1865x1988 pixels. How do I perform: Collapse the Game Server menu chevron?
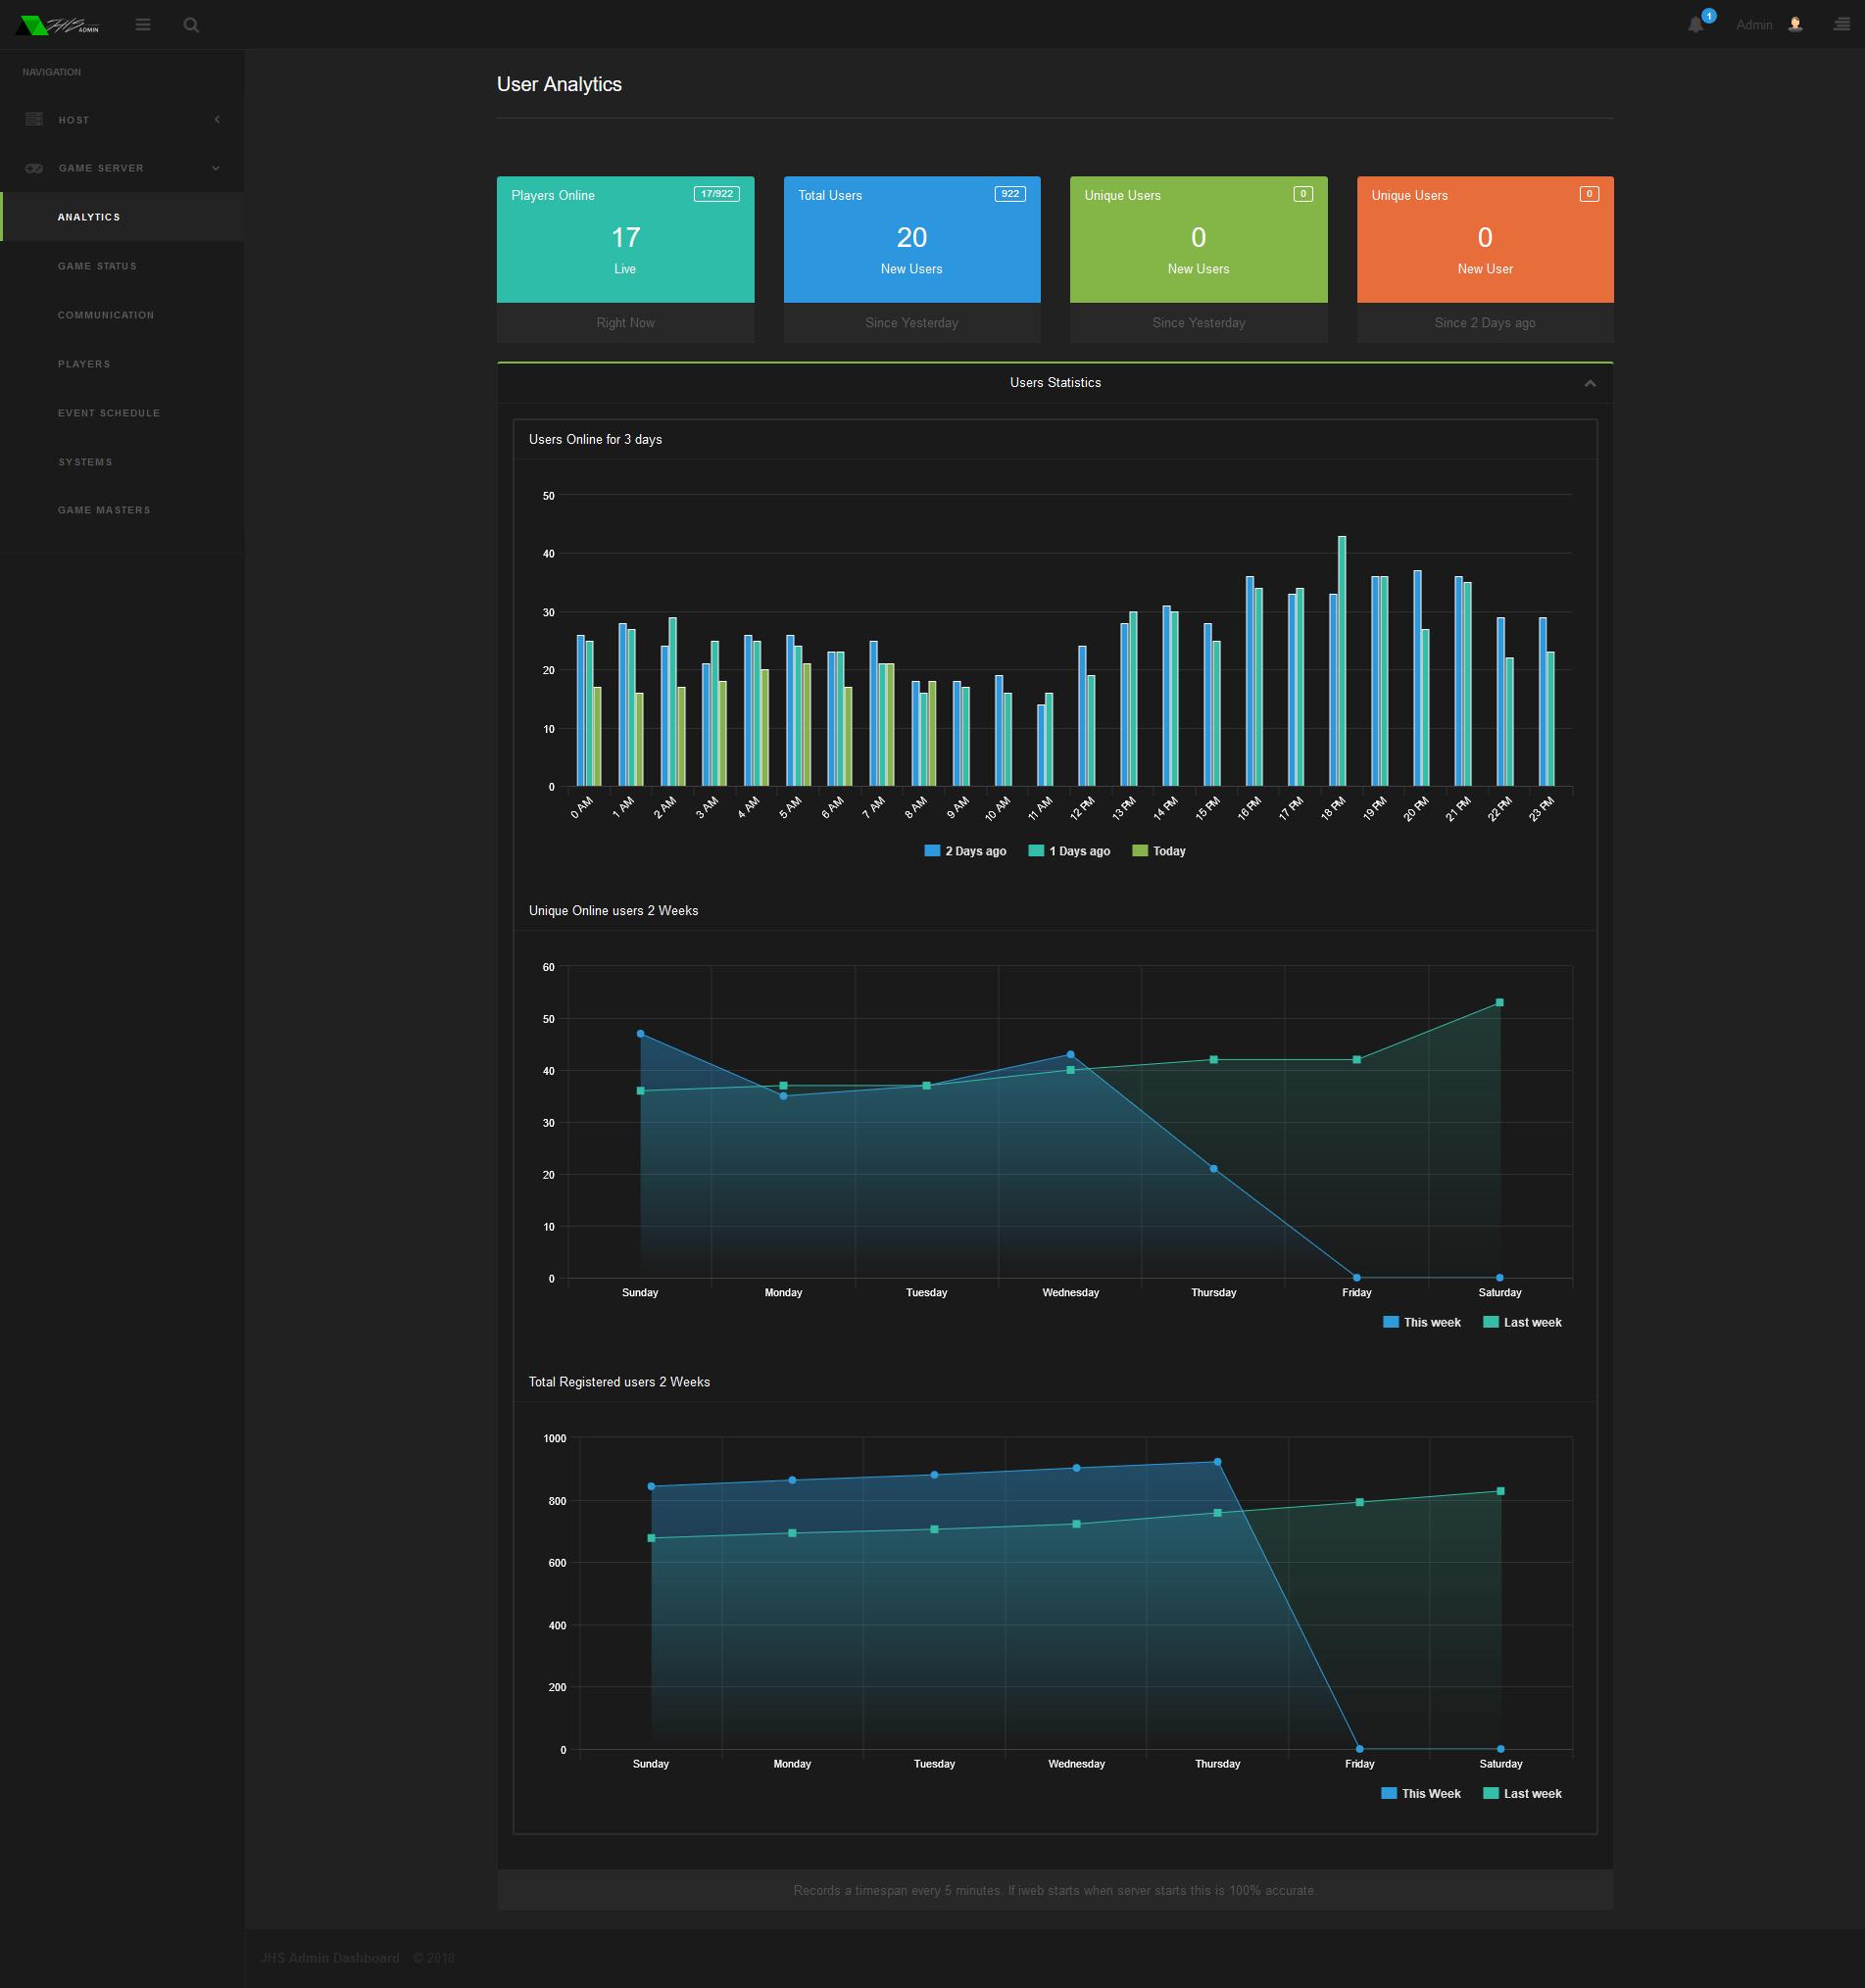[216, 168]
